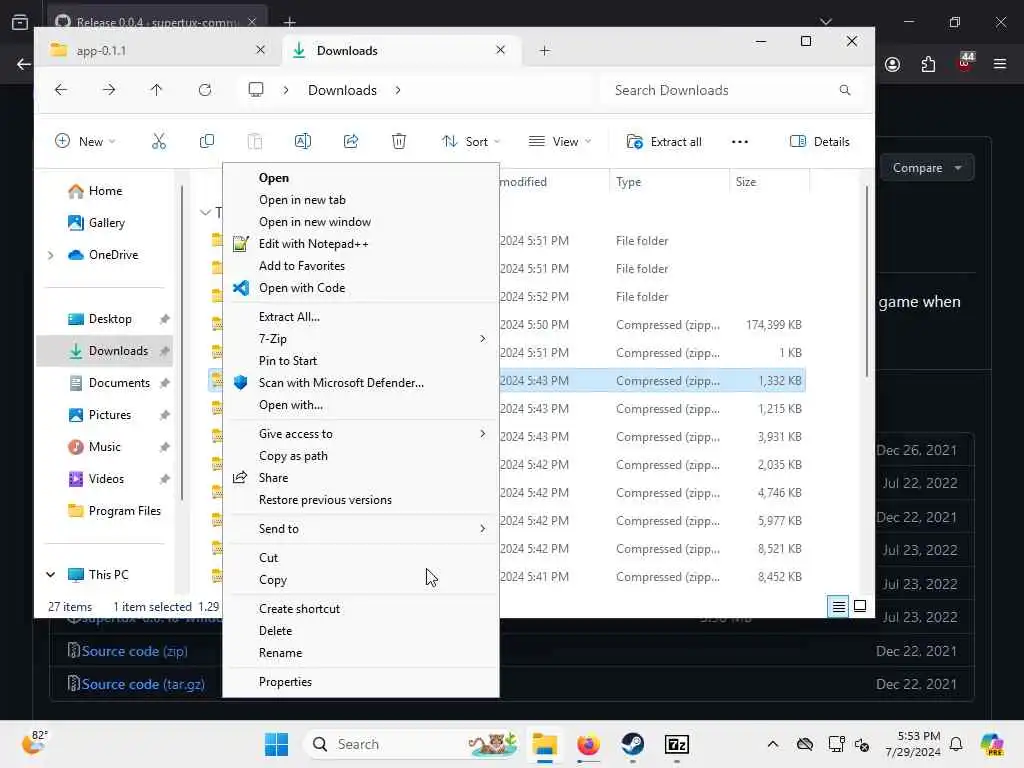
Task: Click the taskbar Search box
Action: 415,744
